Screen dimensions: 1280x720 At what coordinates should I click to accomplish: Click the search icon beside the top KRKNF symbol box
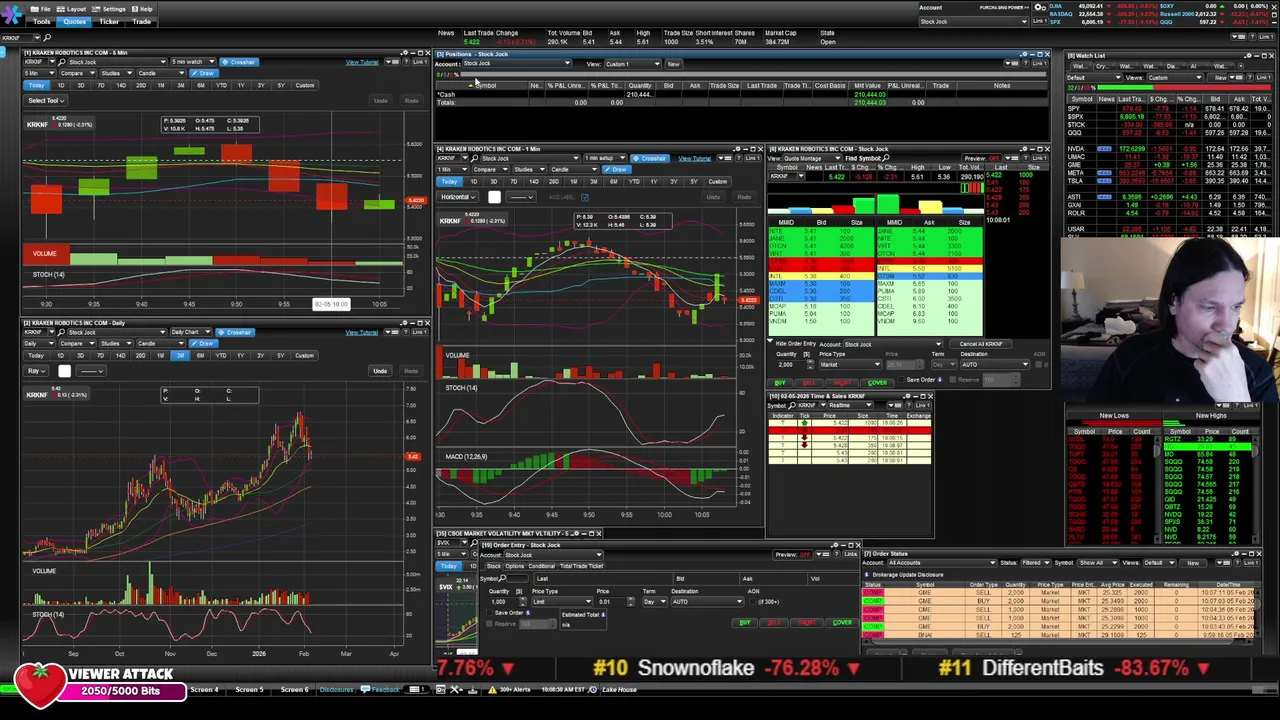pos(47,37)
